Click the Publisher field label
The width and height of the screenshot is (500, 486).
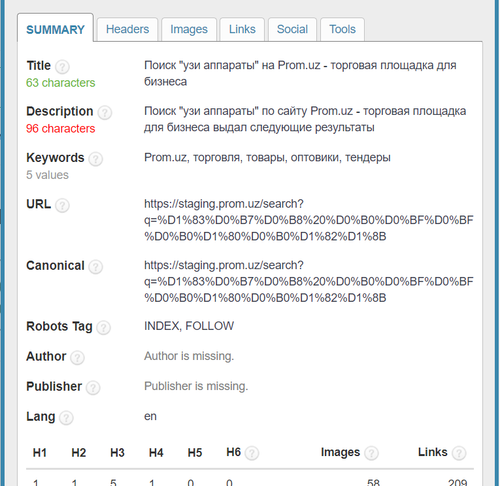(54, 387)
